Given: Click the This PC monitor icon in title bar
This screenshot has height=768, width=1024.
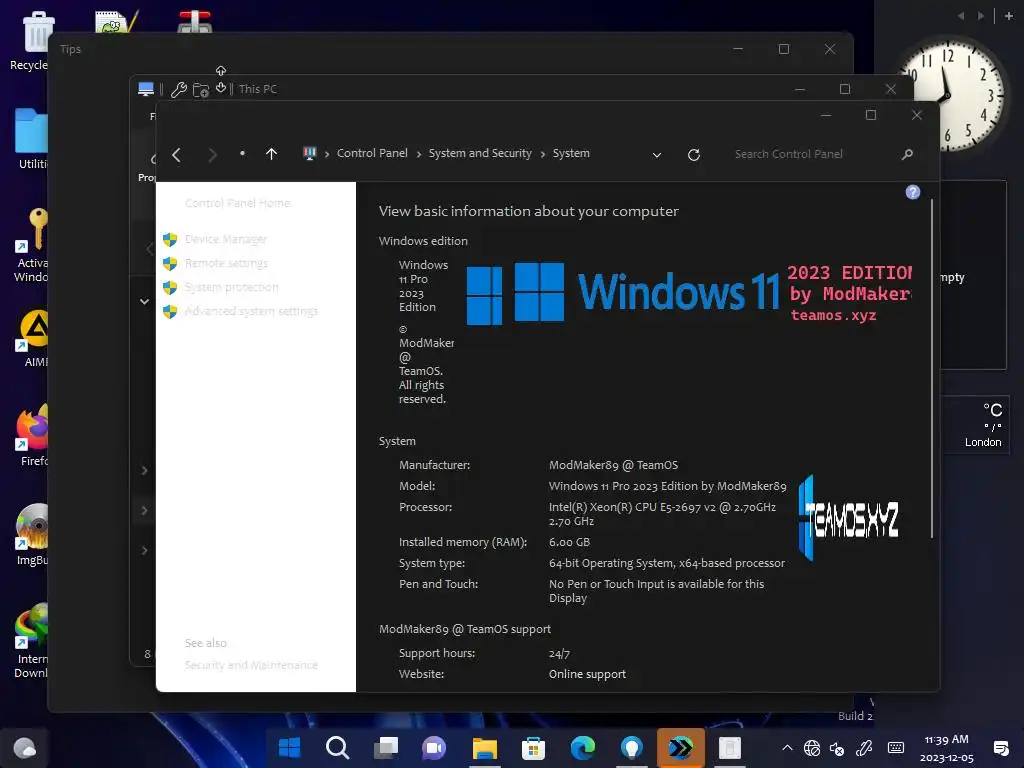Looking at the screenshot, I should pyautogui.click(x=146, y=89).
